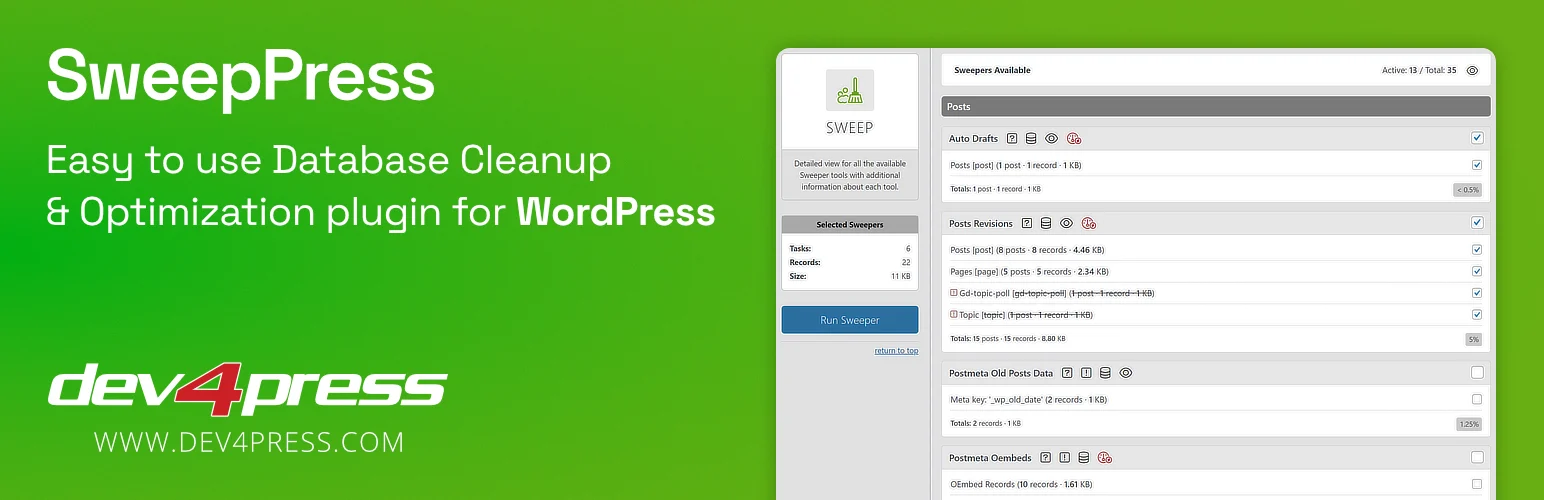Click the Size value 11 KB
This screenshot has width=1544, height=500.
point(900,276)
